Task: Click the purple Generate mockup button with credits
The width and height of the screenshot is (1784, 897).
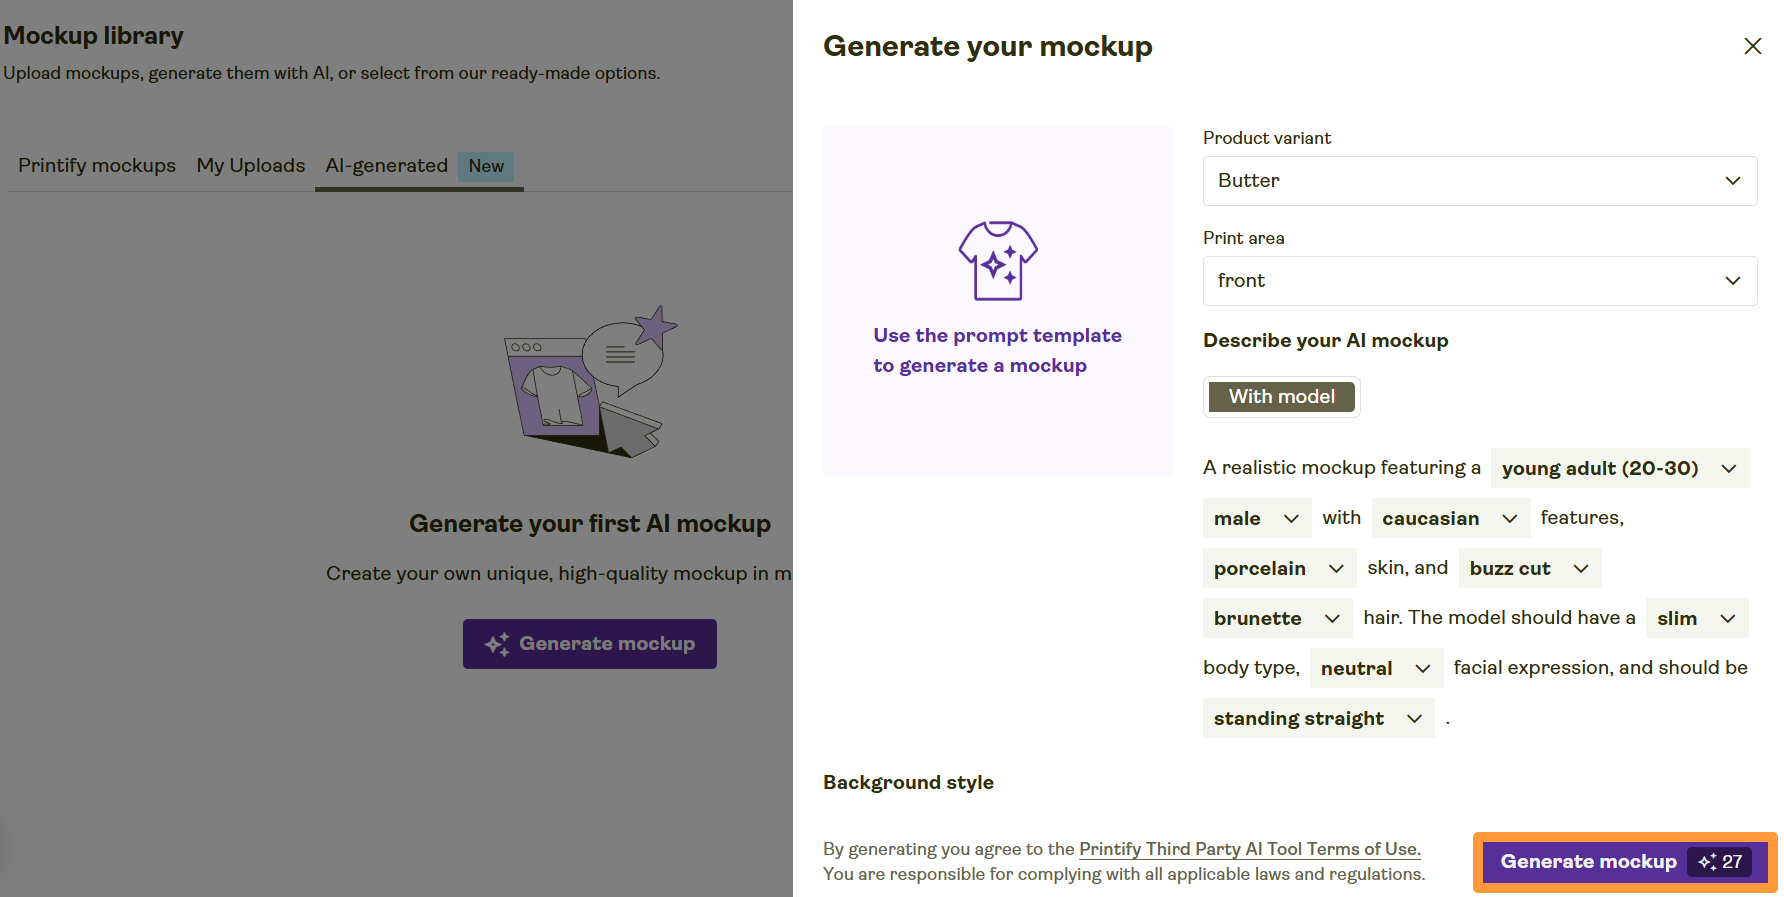Action: 1589,861
